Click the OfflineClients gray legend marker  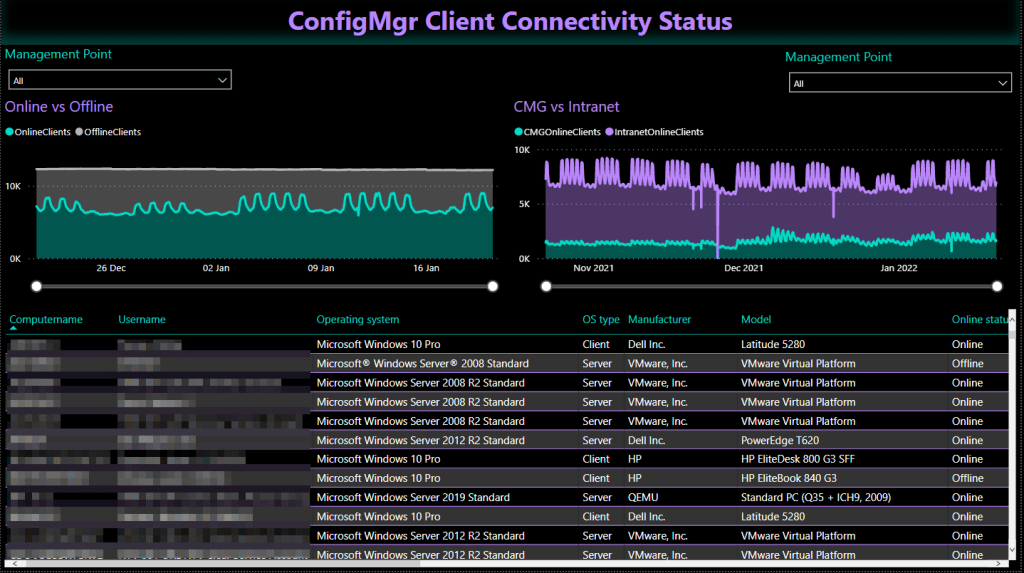80,132
